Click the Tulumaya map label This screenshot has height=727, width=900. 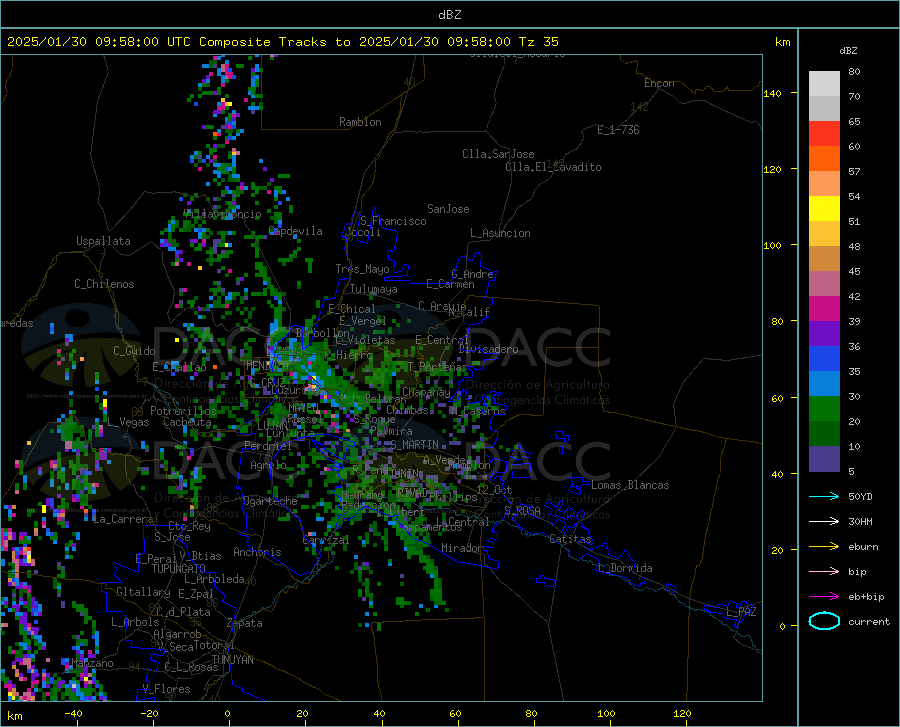point(374,289)
